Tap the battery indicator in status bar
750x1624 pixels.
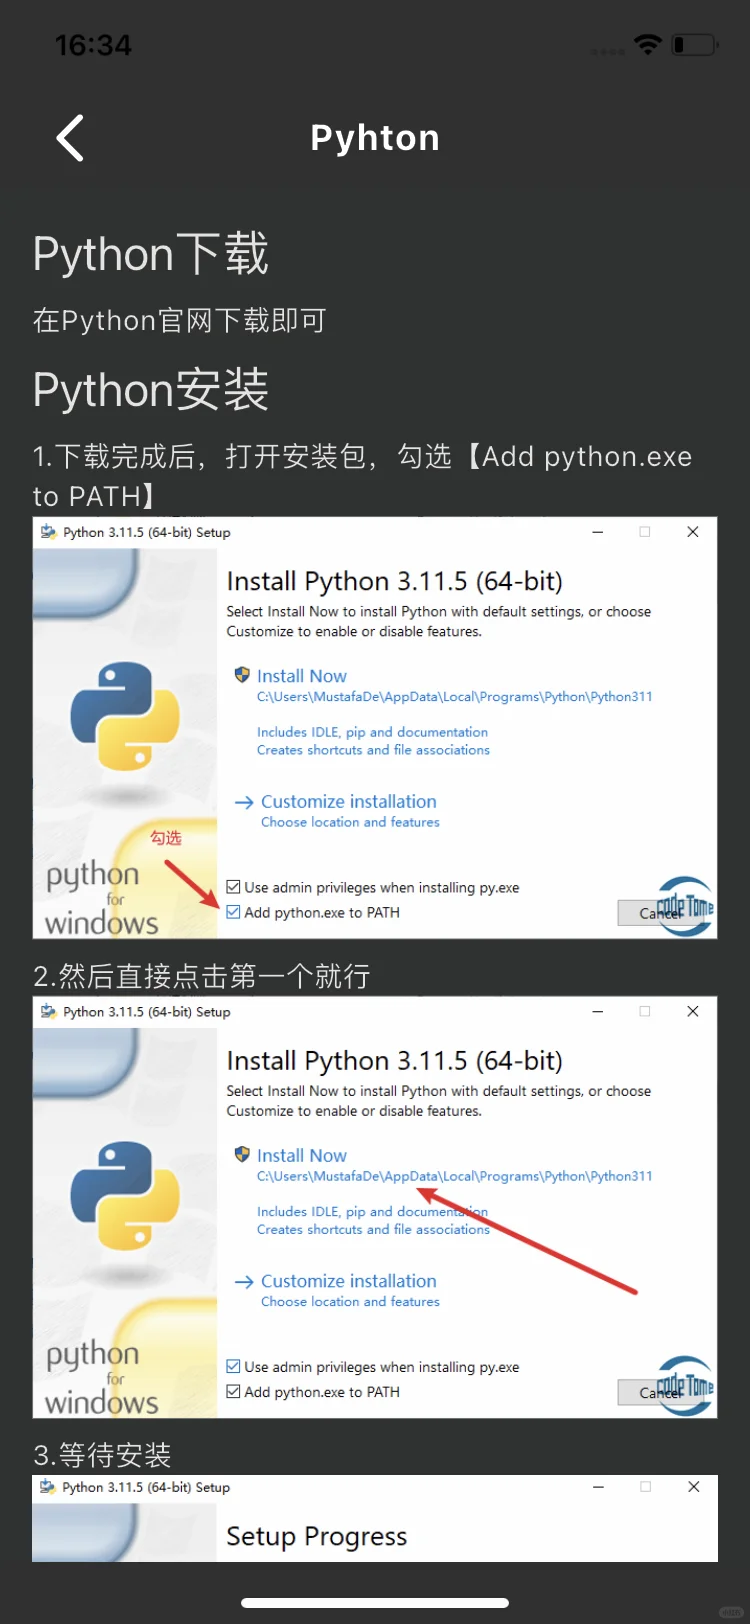tap(695, 45)
